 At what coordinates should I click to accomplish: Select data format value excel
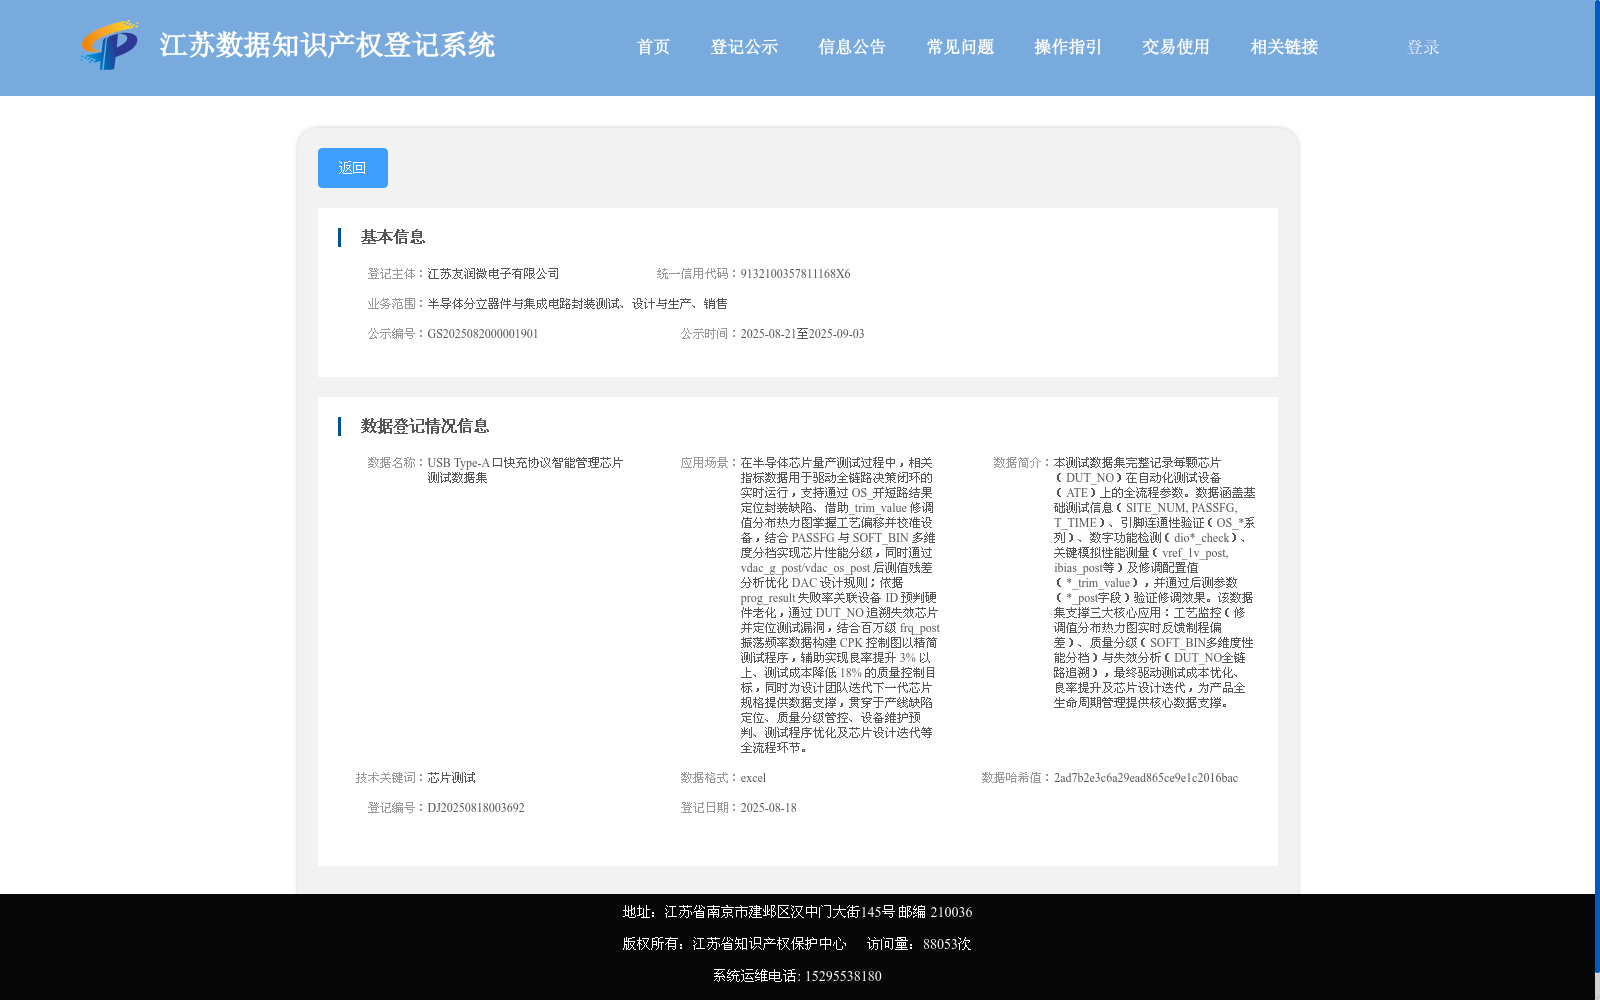753,778
